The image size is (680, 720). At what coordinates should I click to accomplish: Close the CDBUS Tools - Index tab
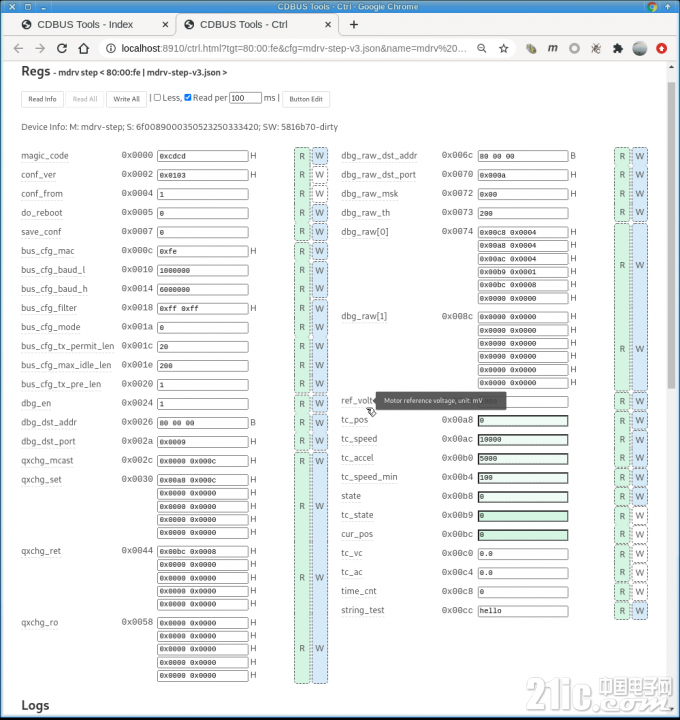pos(165,25)
